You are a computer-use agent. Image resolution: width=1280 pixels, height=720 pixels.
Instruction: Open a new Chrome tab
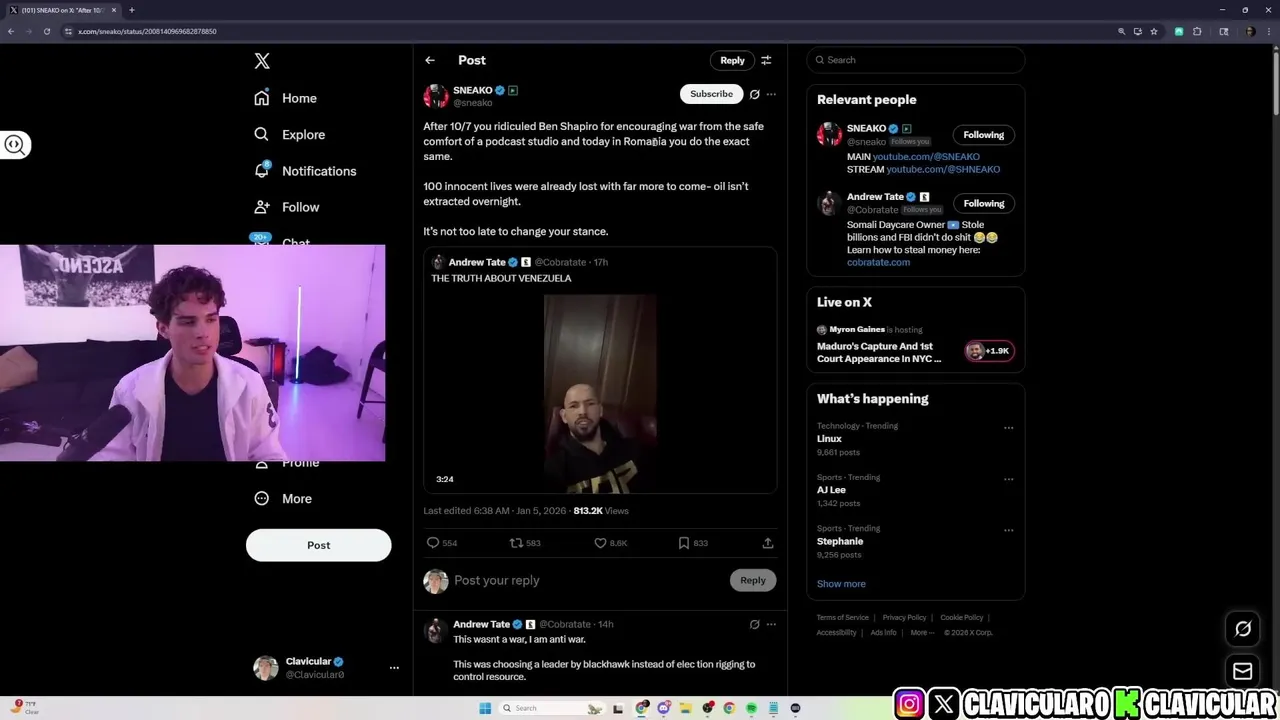pos(132,10)
